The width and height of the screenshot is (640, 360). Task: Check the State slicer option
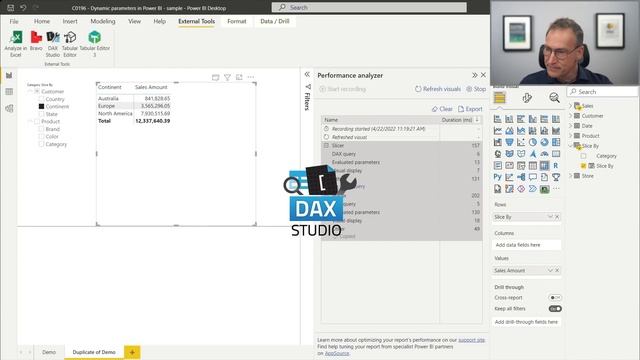click(x=41, y=114)
